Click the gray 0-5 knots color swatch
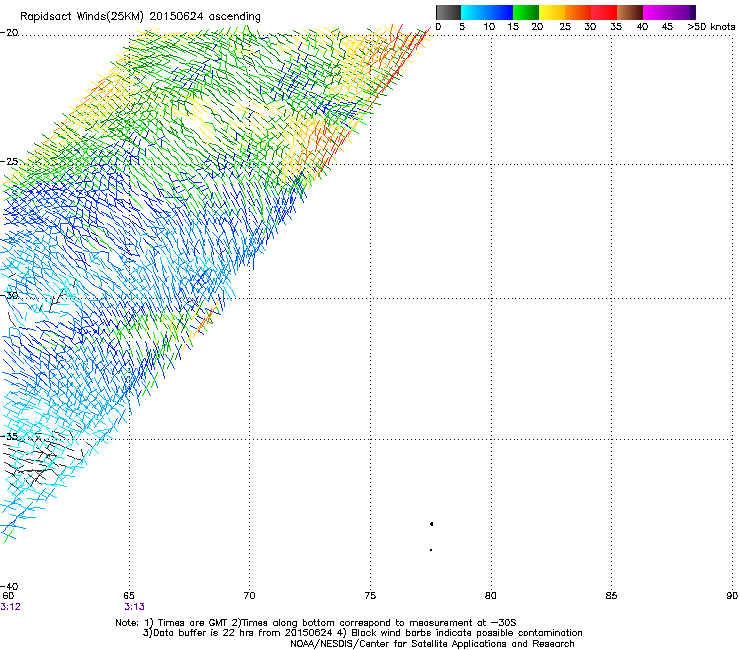The image size is (740, 650). 448,12
